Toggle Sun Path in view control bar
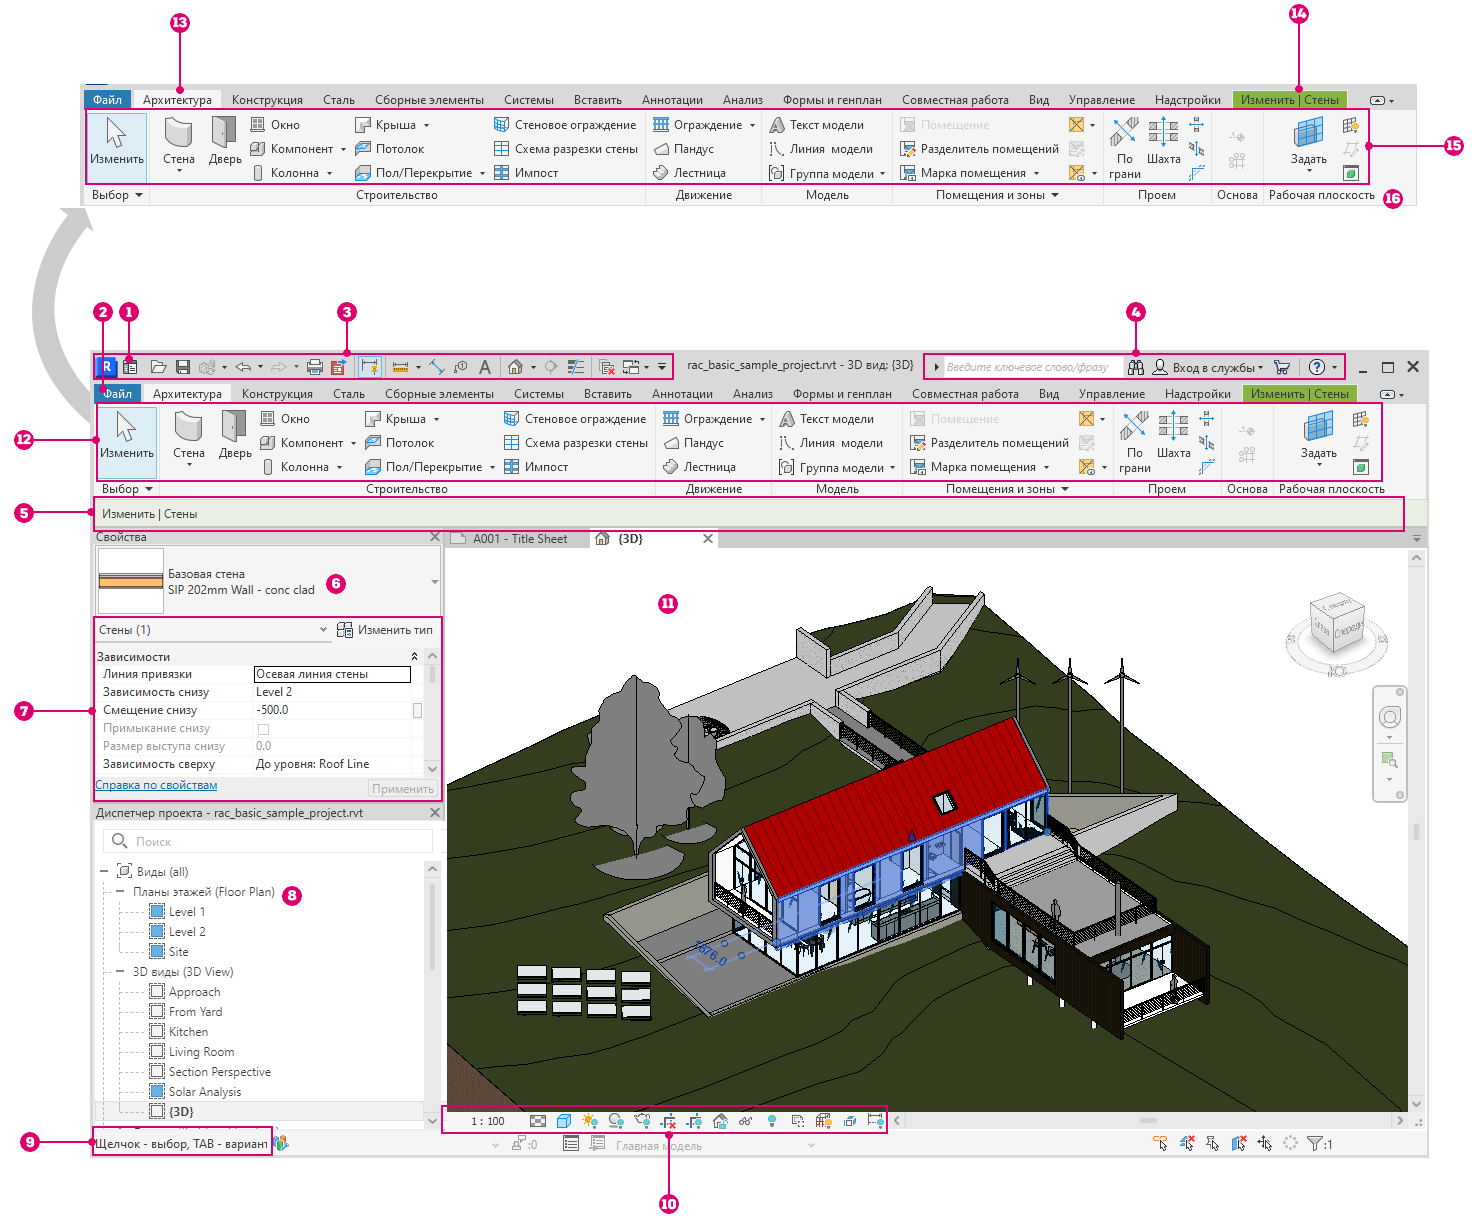This screenshot has width=1472, height=1223. pyautogui.click(x=590, y=1121)
